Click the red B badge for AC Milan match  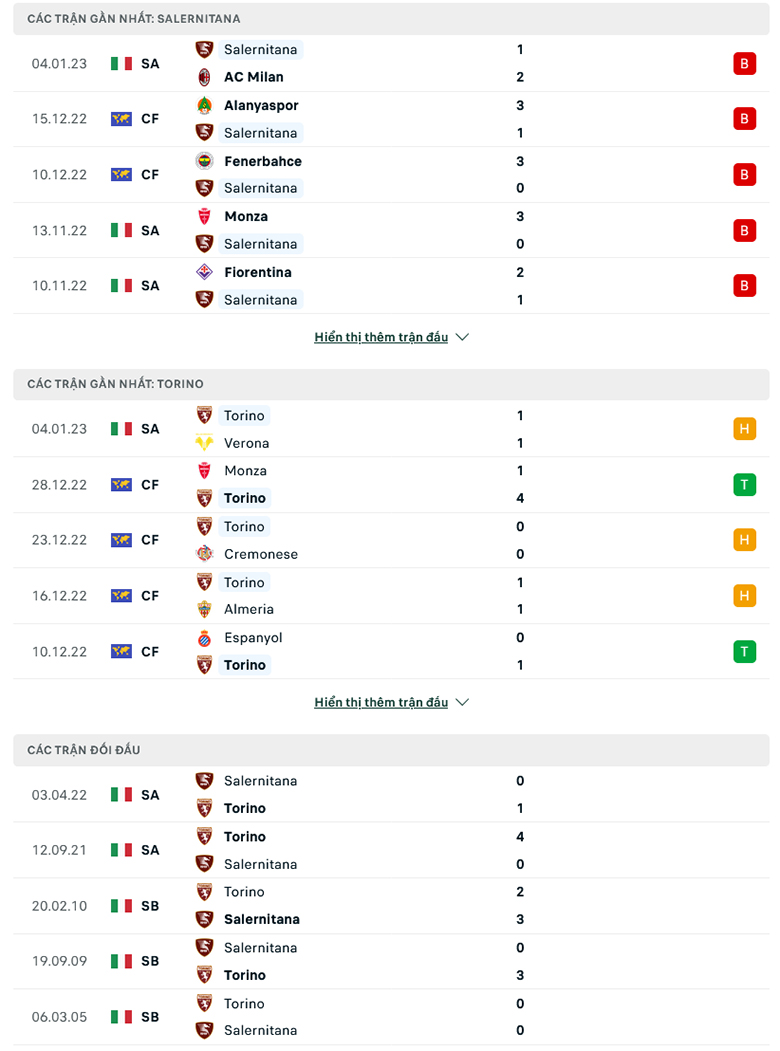(744, 63)
